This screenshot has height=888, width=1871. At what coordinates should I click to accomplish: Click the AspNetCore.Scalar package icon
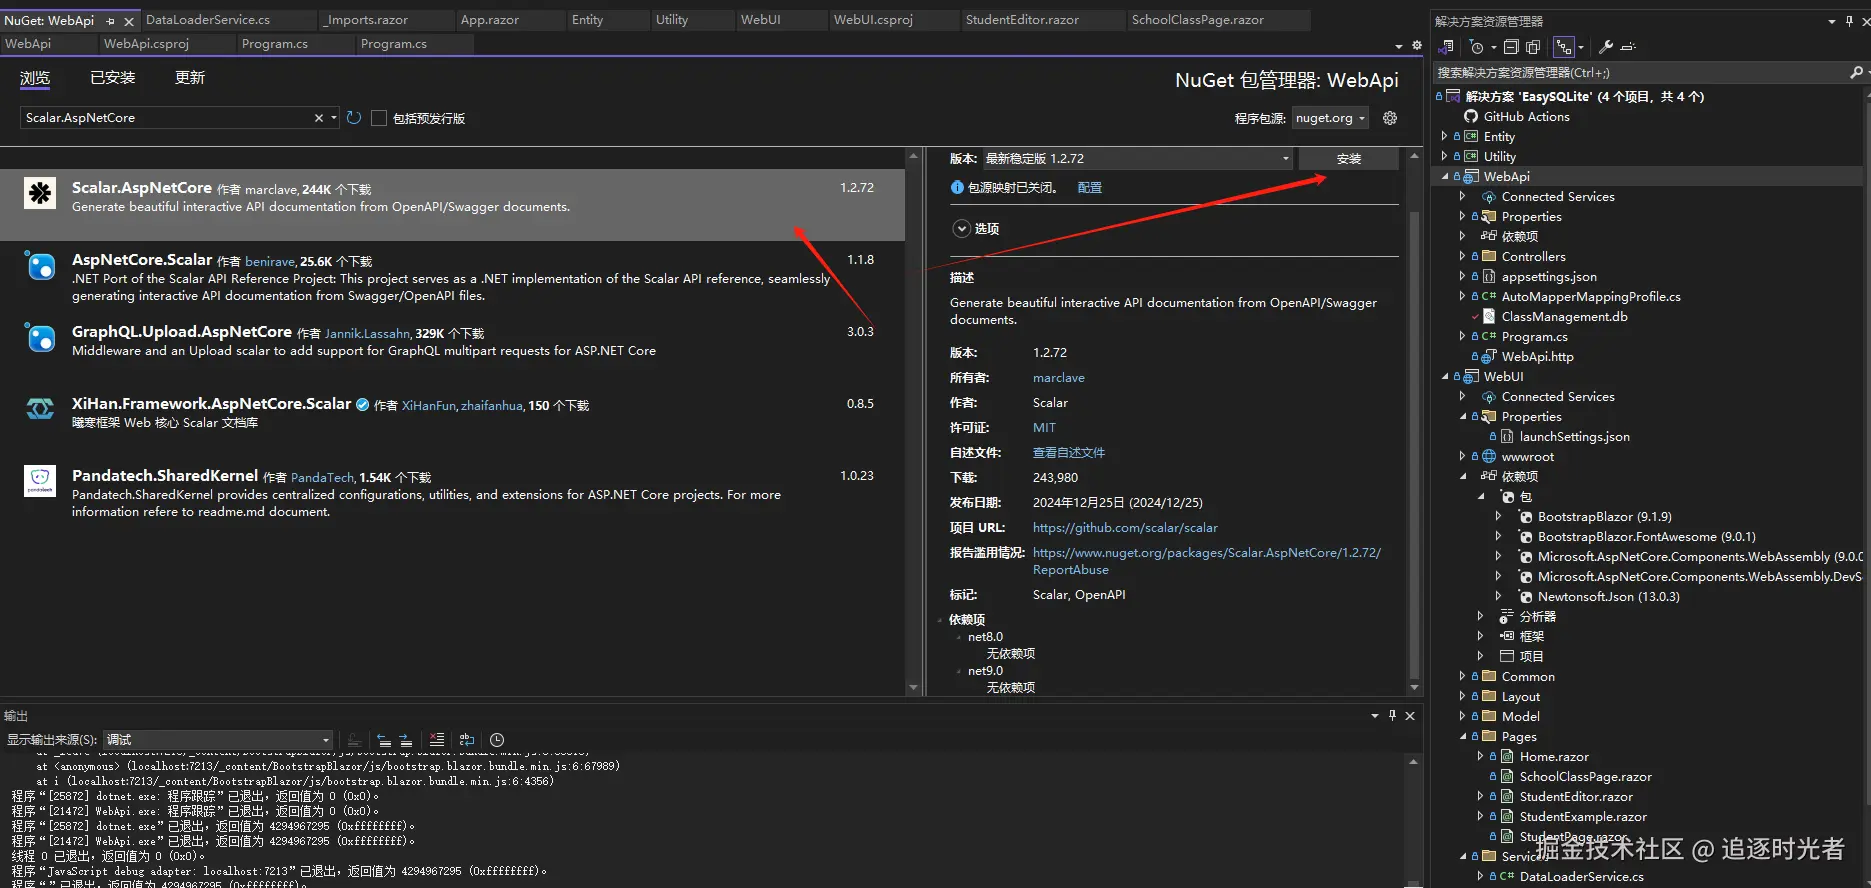[40, 266]
